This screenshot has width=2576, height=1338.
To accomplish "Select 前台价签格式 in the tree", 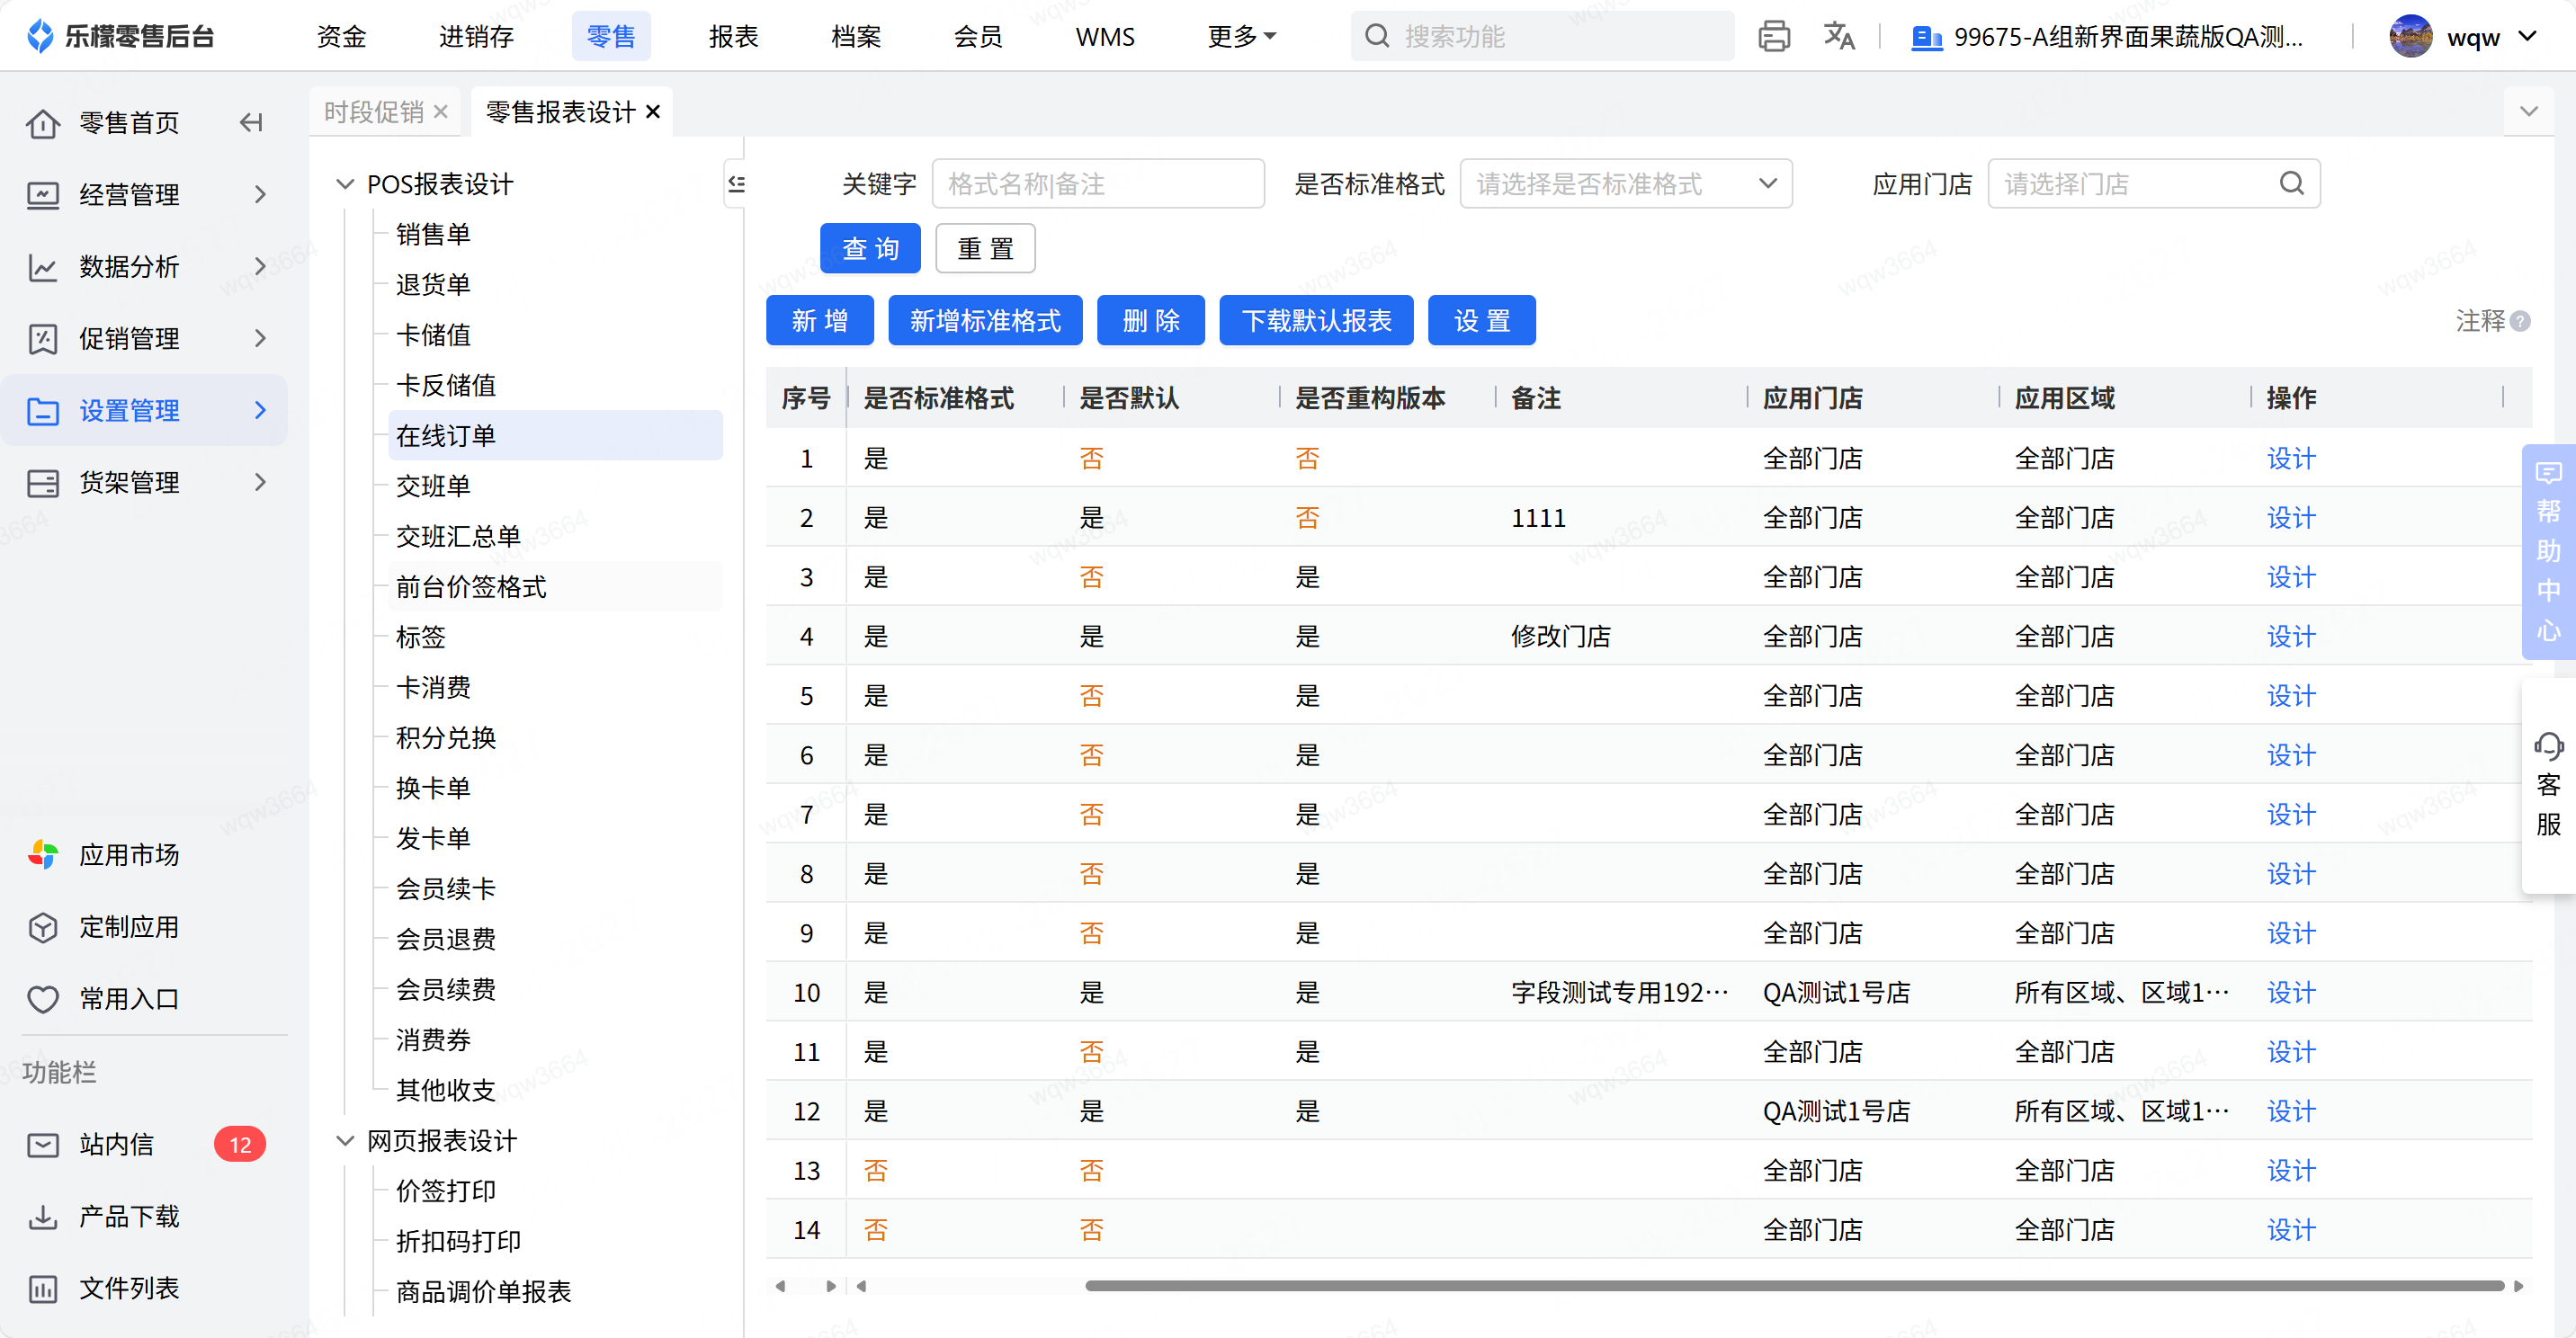I will coord(471,586).
